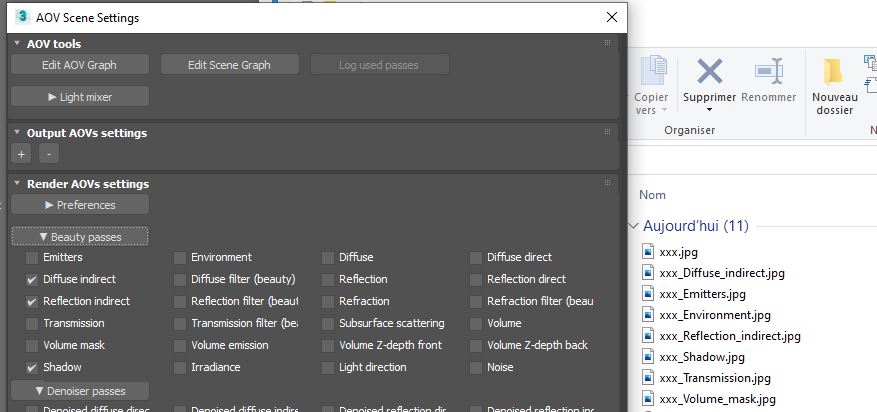The image size is (877, 412).
Task: Collapse the Aujourd'hui file group
Action: [x=632, y=227]
